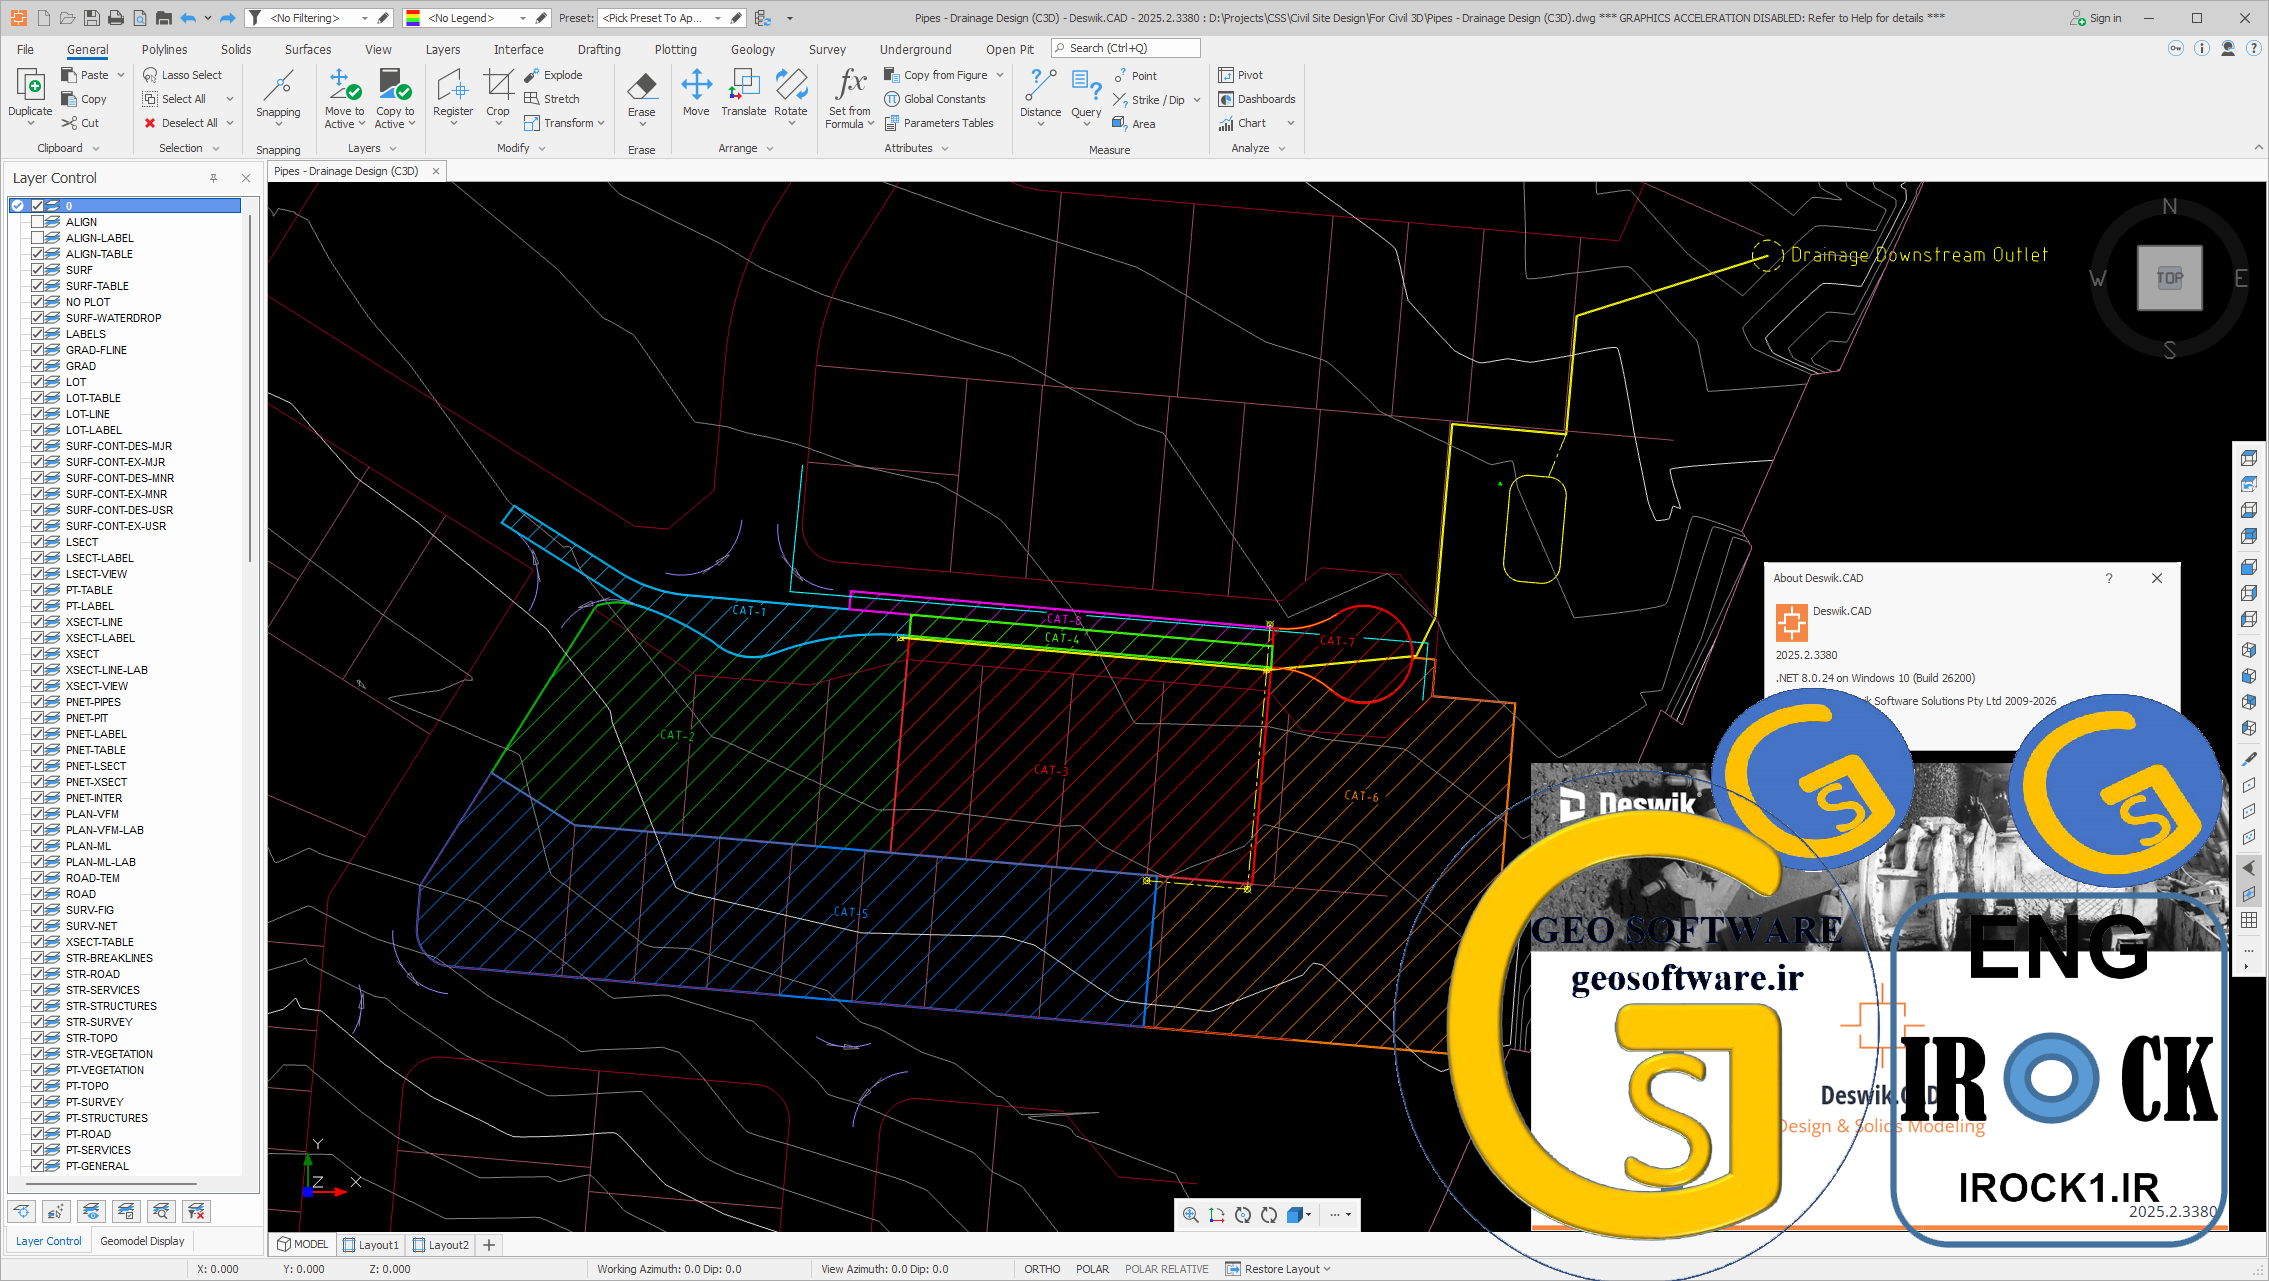Click the zoom magnifier in view toolbar
The height and width of the screenshot is (1281, 2269).
[1190, 1215]
